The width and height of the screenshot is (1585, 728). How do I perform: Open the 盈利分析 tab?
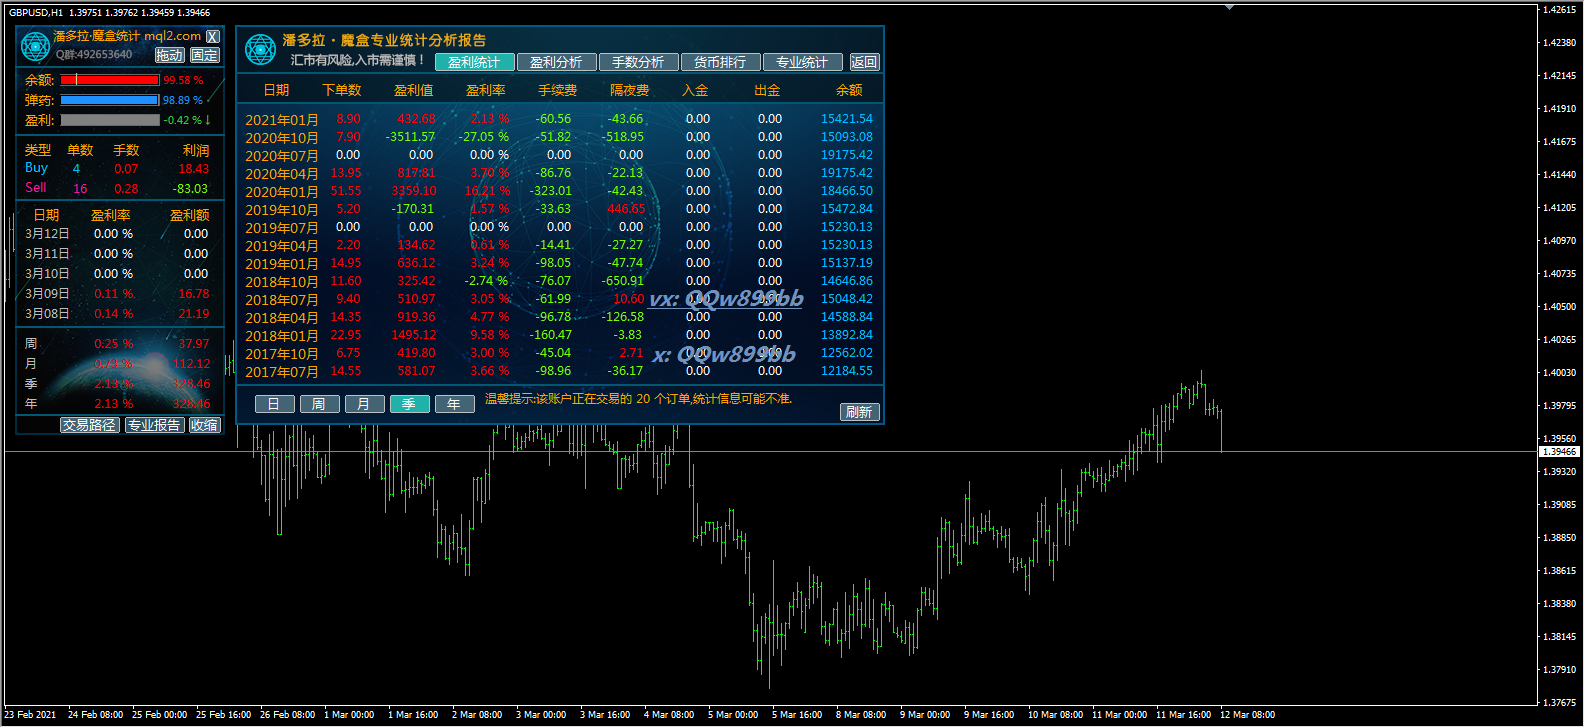click(x=556, y=62)
